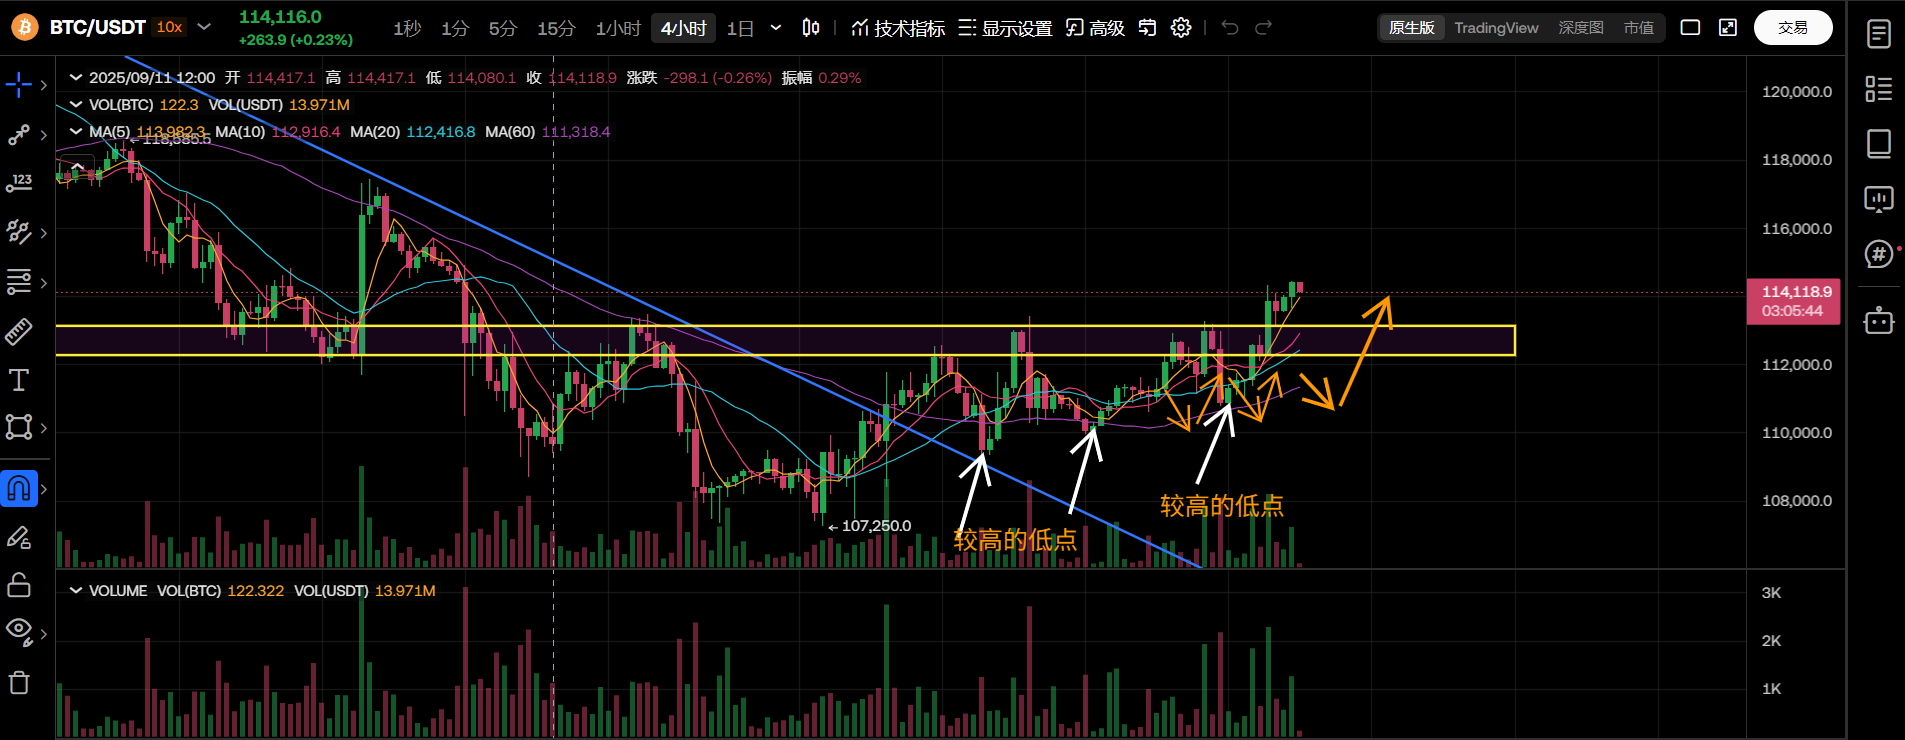Open the candlestick chart type icon
The height and width of the screenshot is (740, 1905).
811,28
